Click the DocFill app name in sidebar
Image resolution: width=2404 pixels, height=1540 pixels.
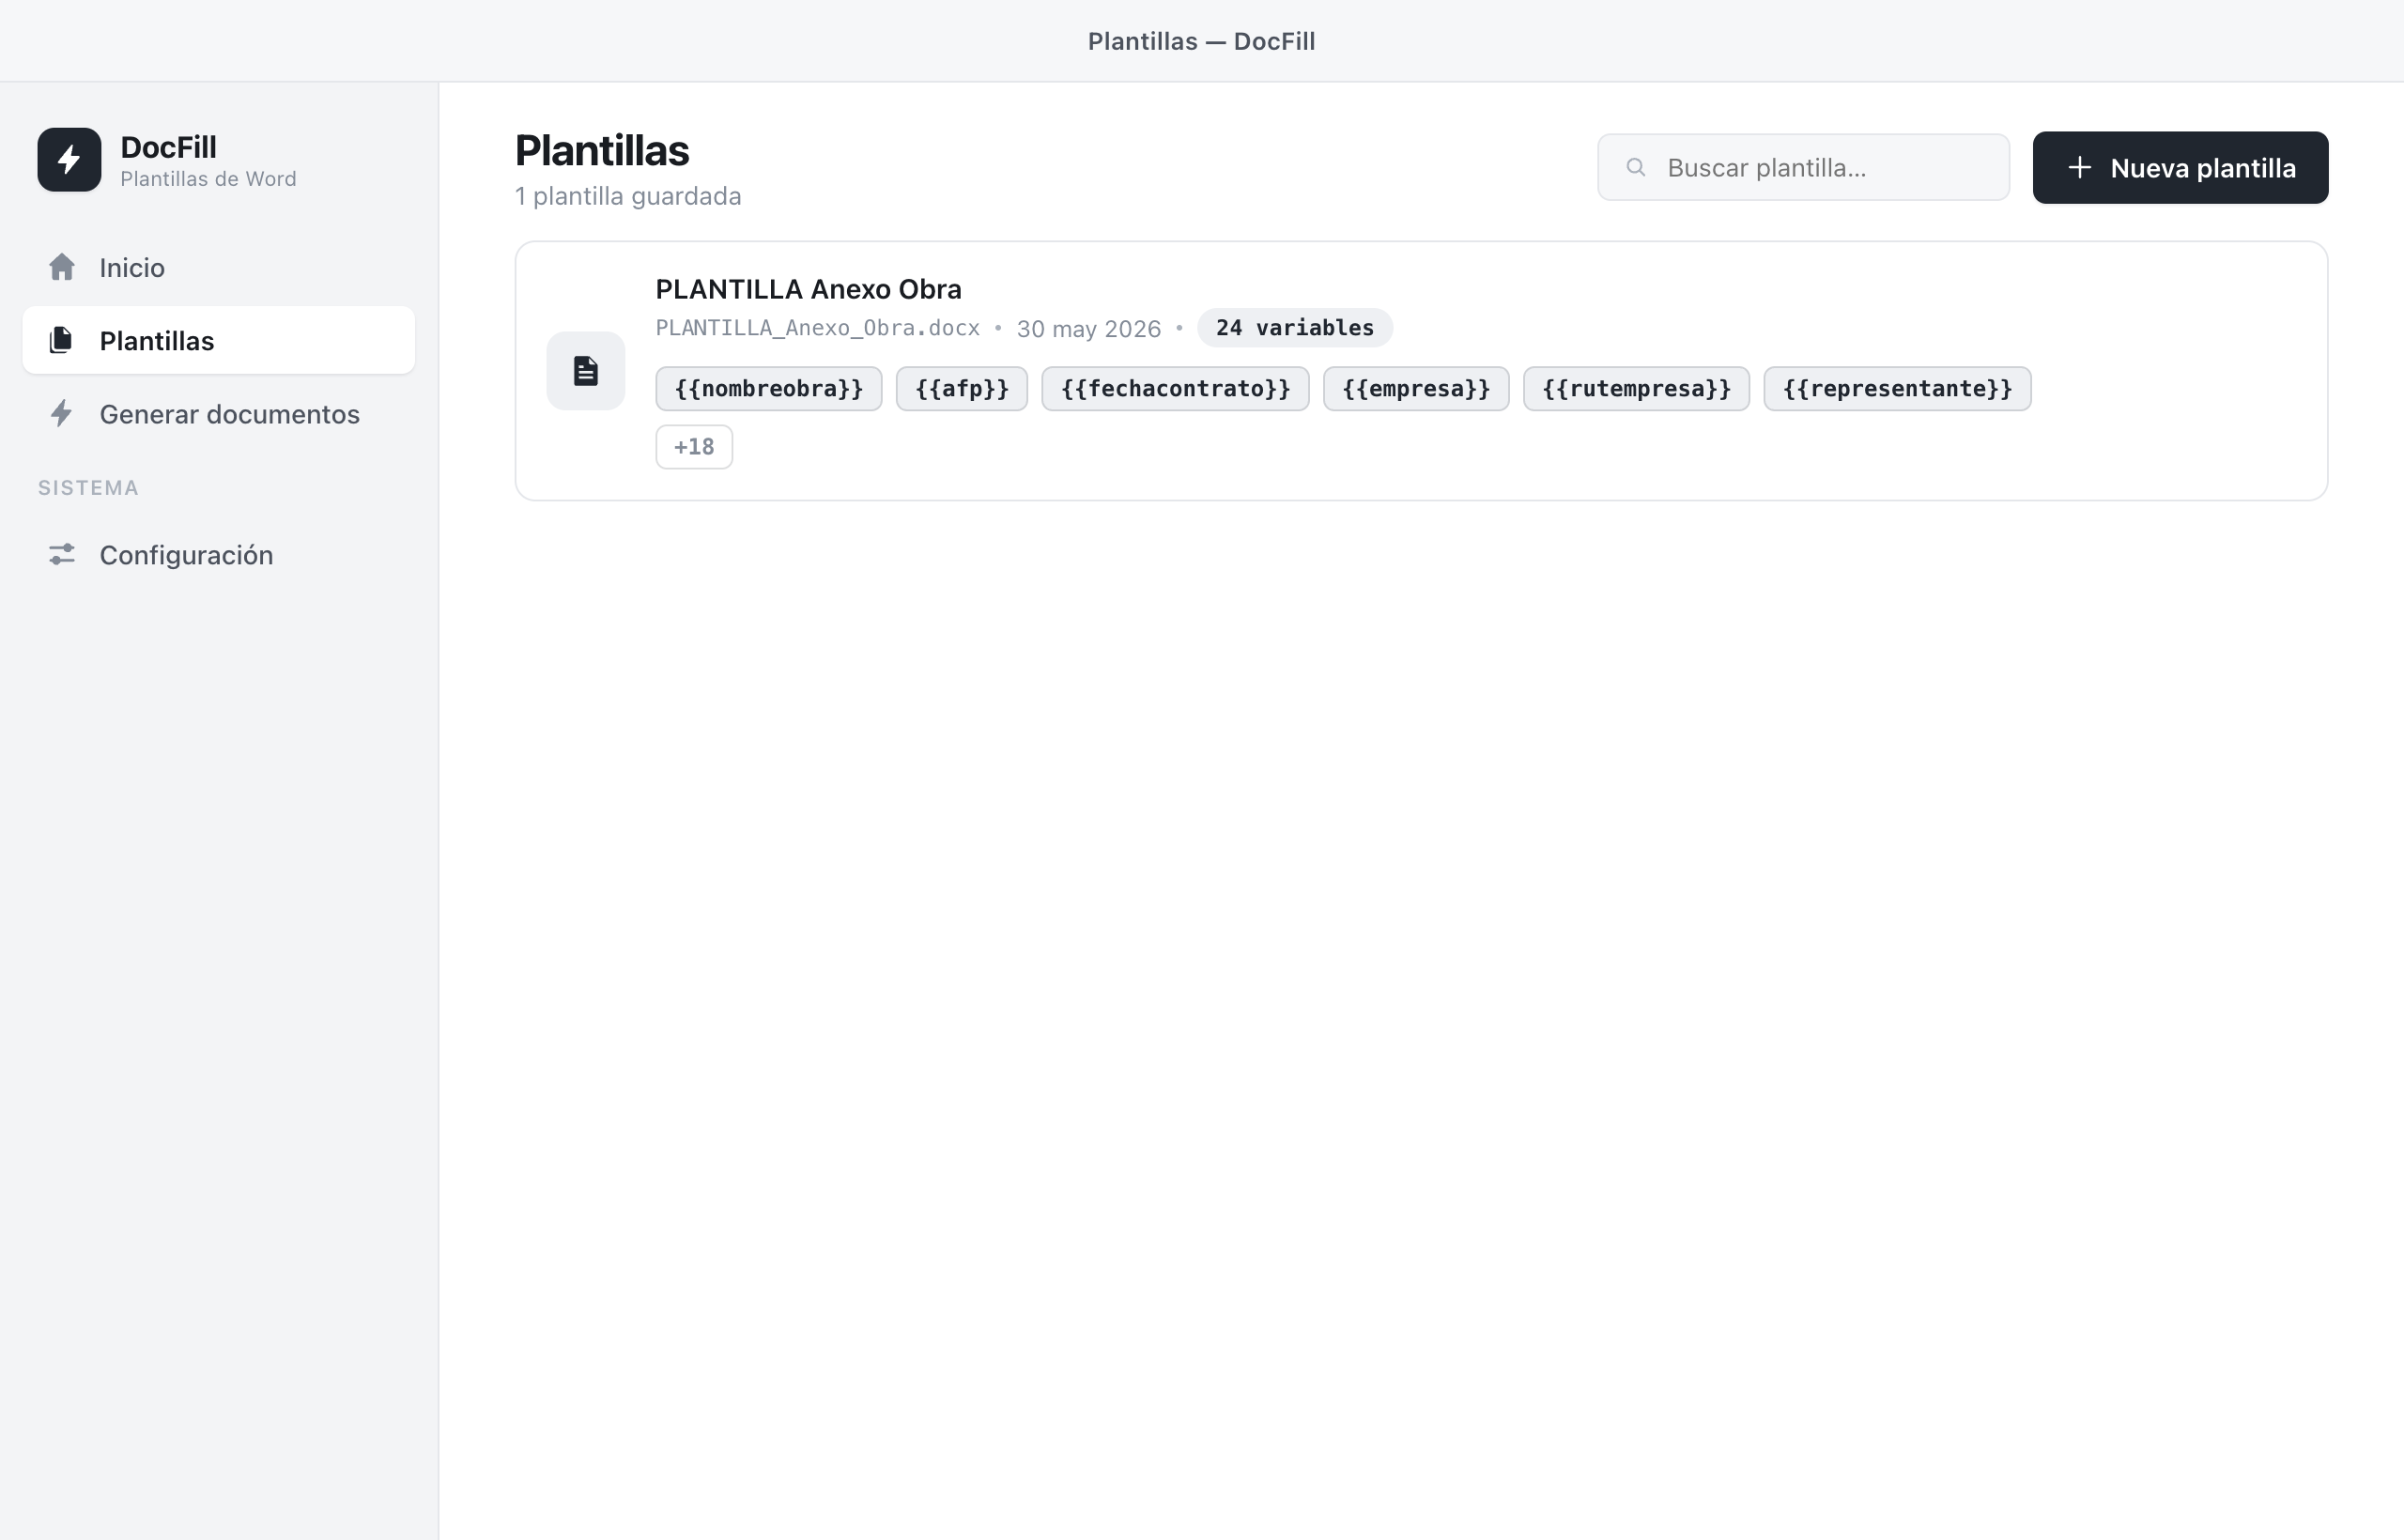point(168,147)
